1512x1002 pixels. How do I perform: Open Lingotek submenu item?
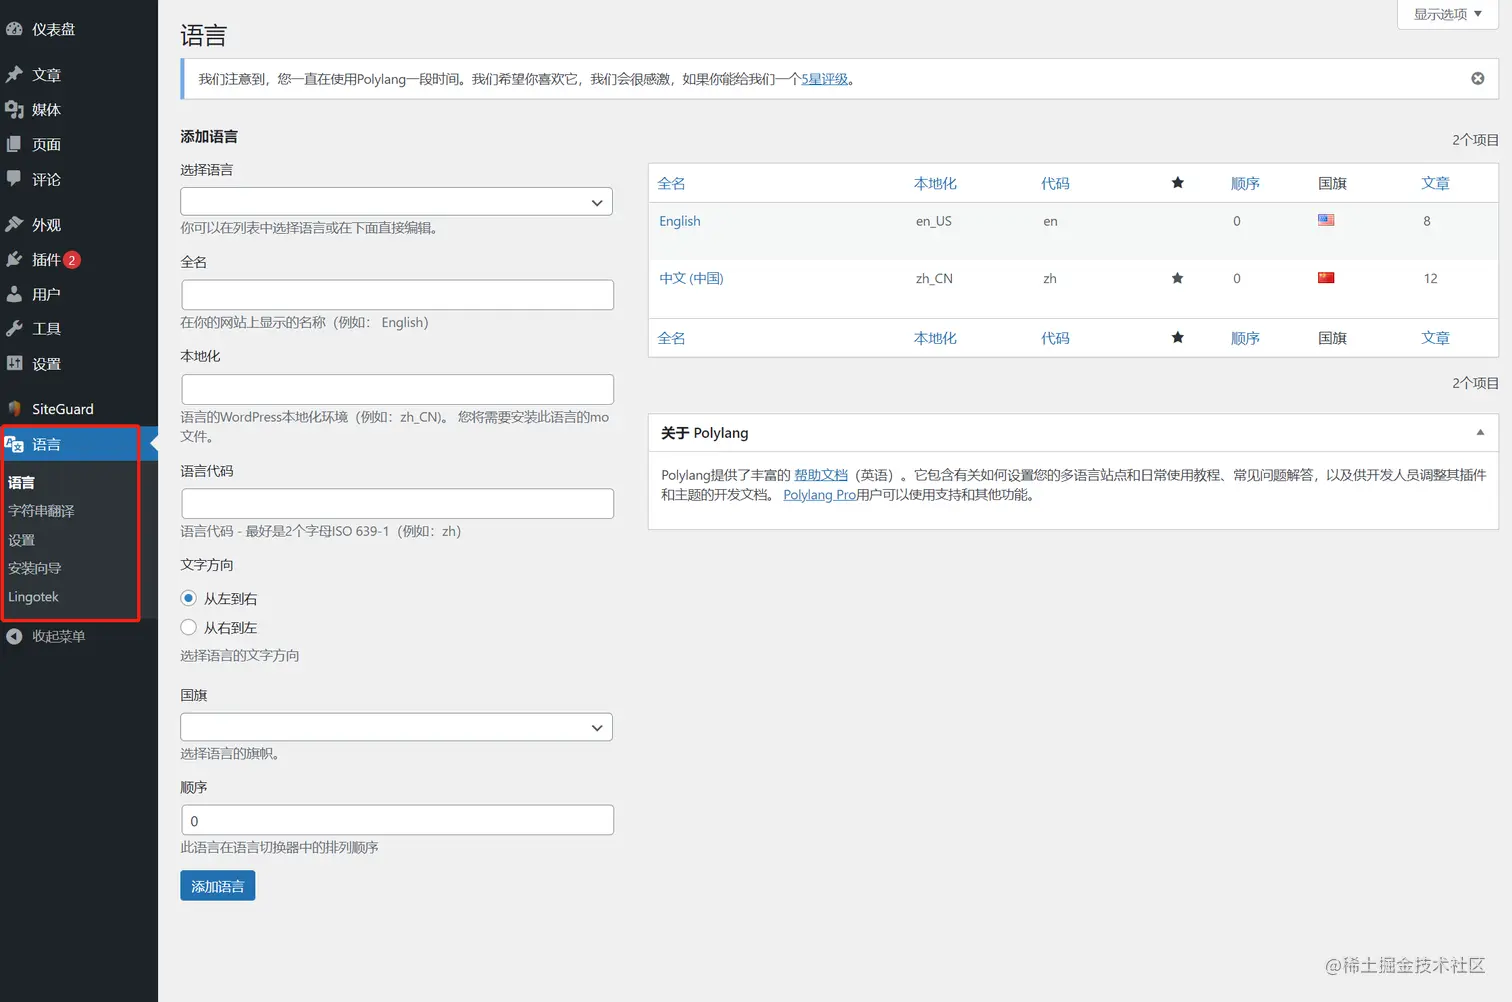[33, 596]
